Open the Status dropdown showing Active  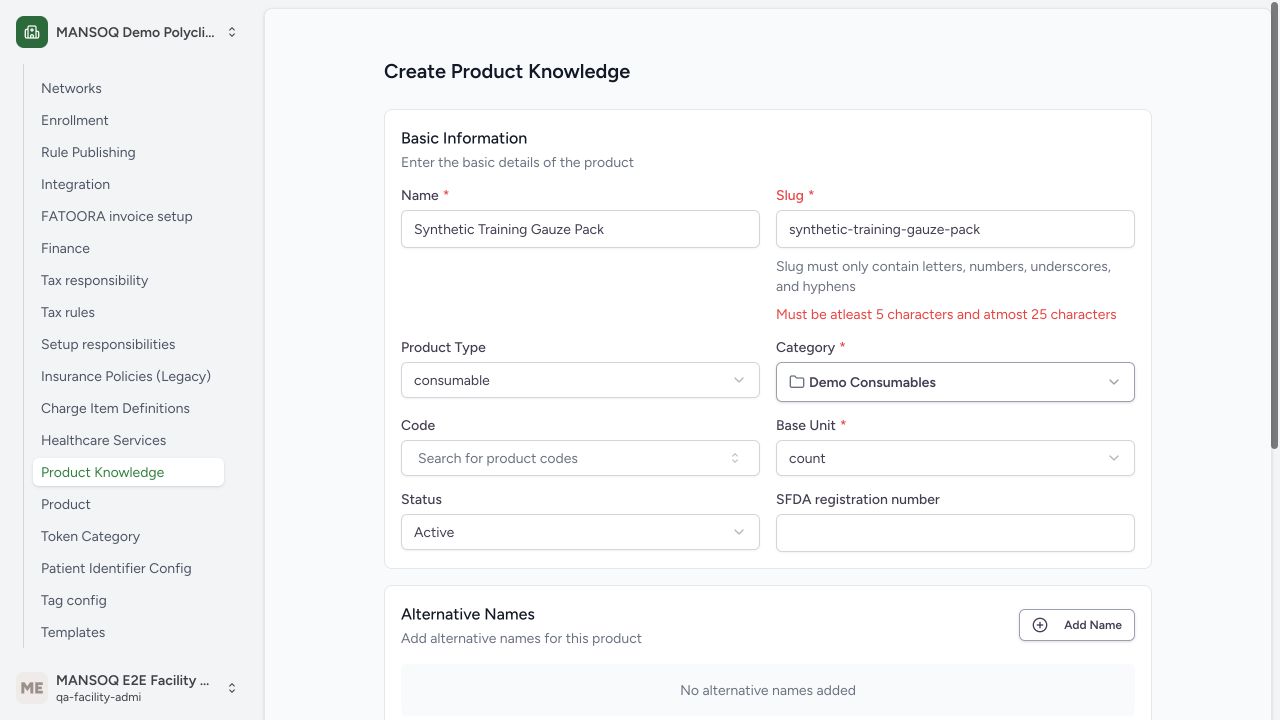tap(580, 532)
